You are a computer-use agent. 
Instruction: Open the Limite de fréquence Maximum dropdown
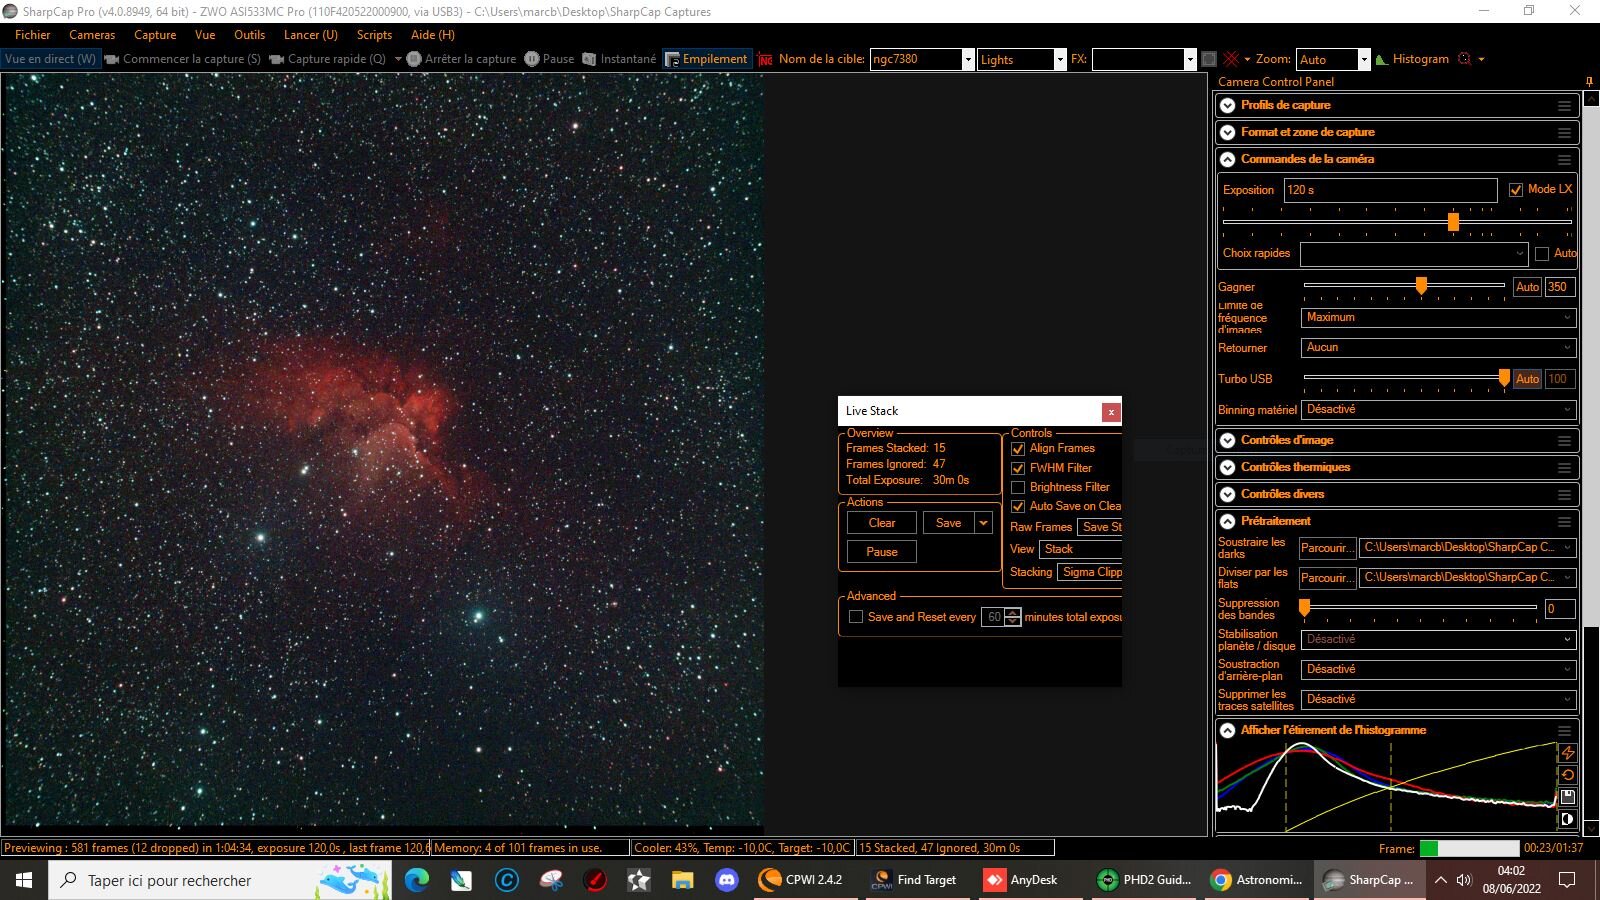click(x=1438, y=318)
